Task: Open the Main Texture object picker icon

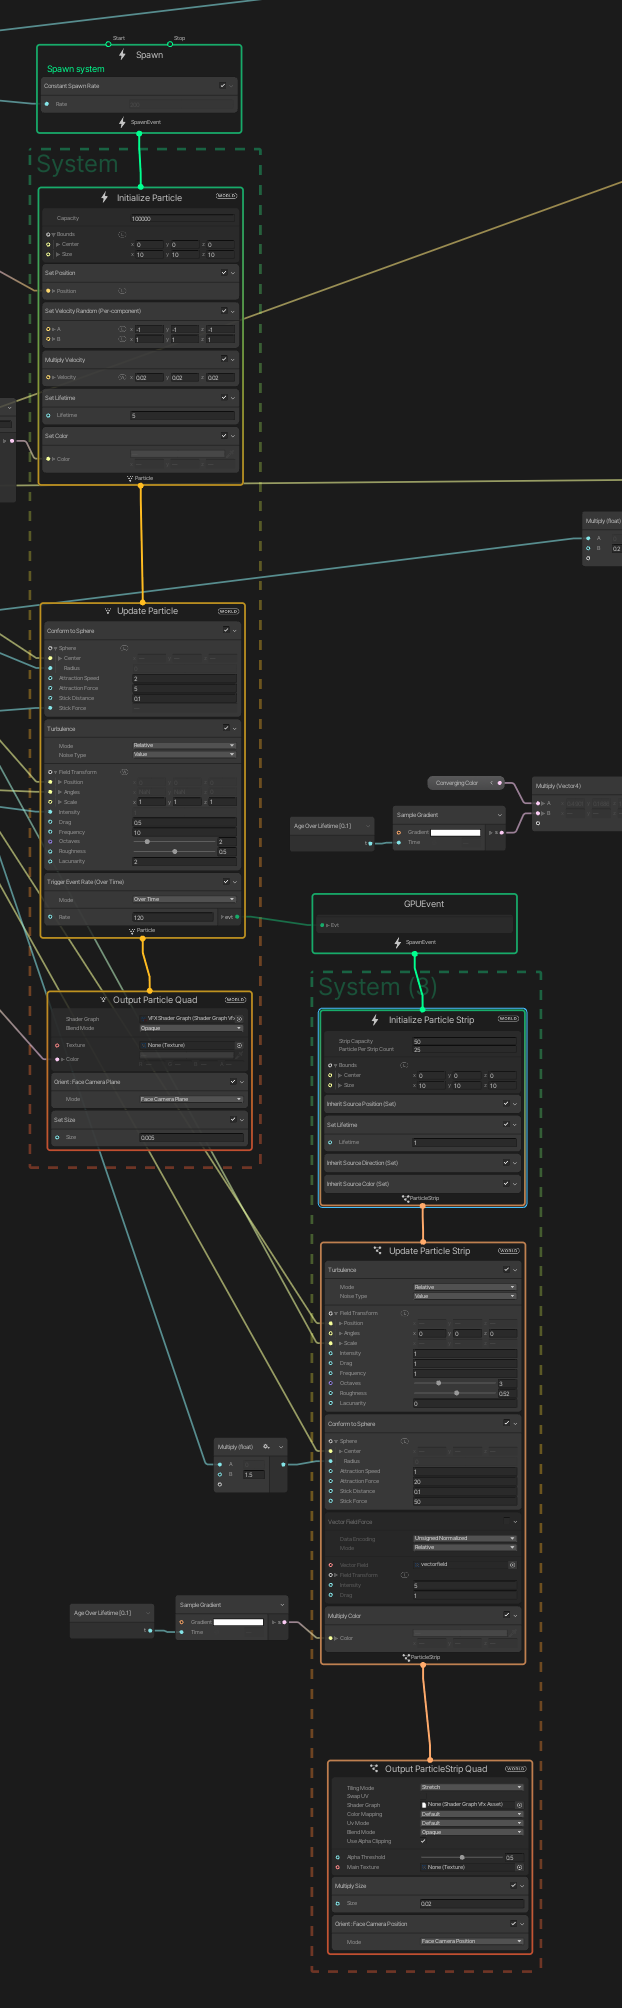Action: [x=519, y=1867]
